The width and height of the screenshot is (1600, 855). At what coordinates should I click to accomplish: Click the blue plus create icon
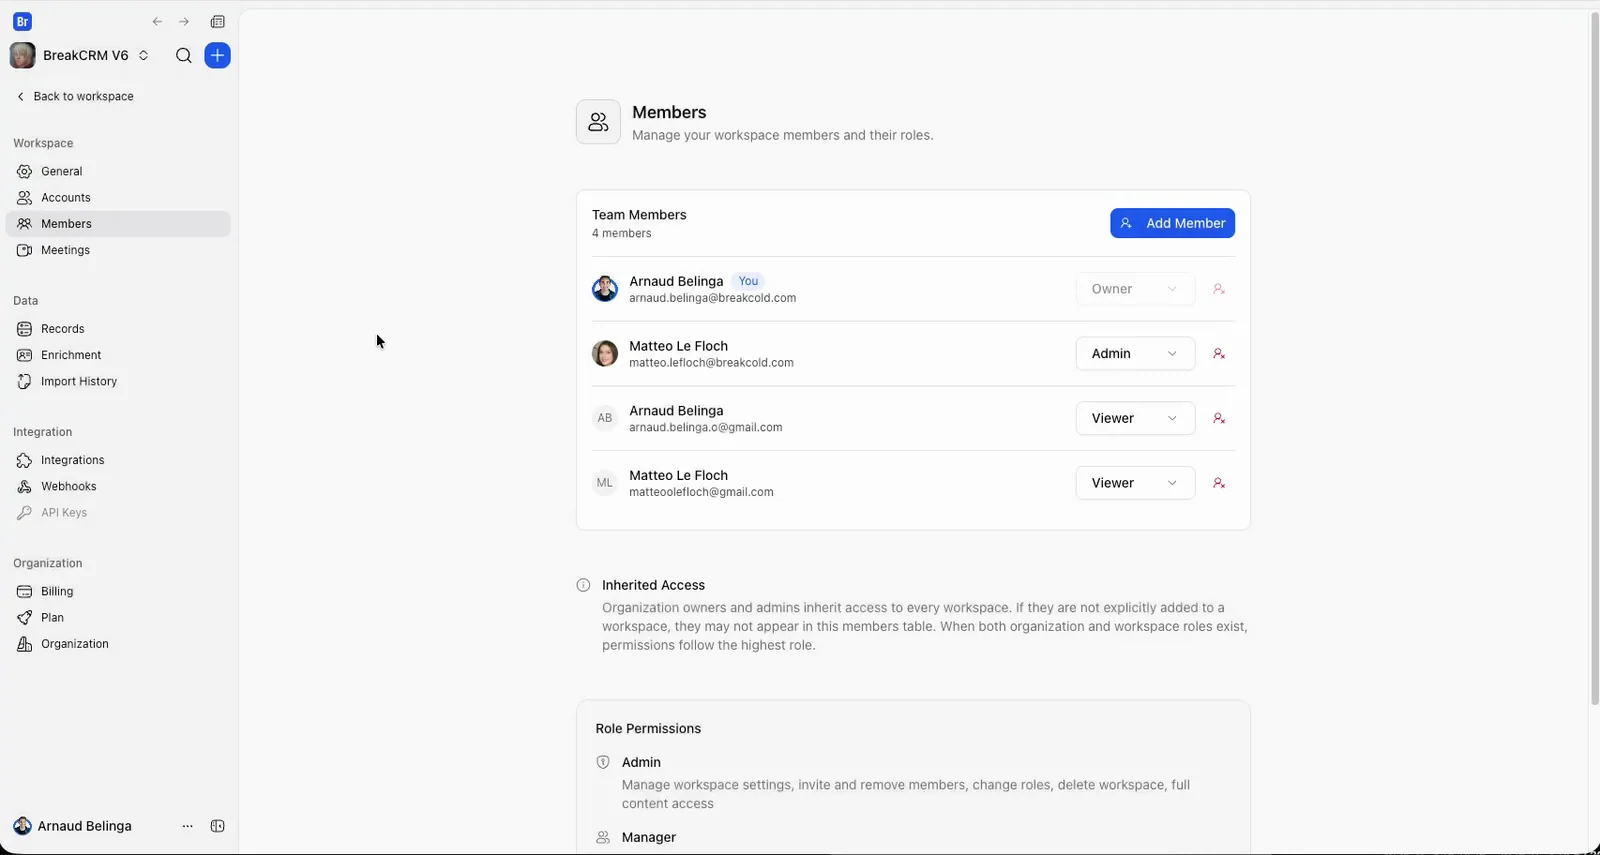point(217,56)
